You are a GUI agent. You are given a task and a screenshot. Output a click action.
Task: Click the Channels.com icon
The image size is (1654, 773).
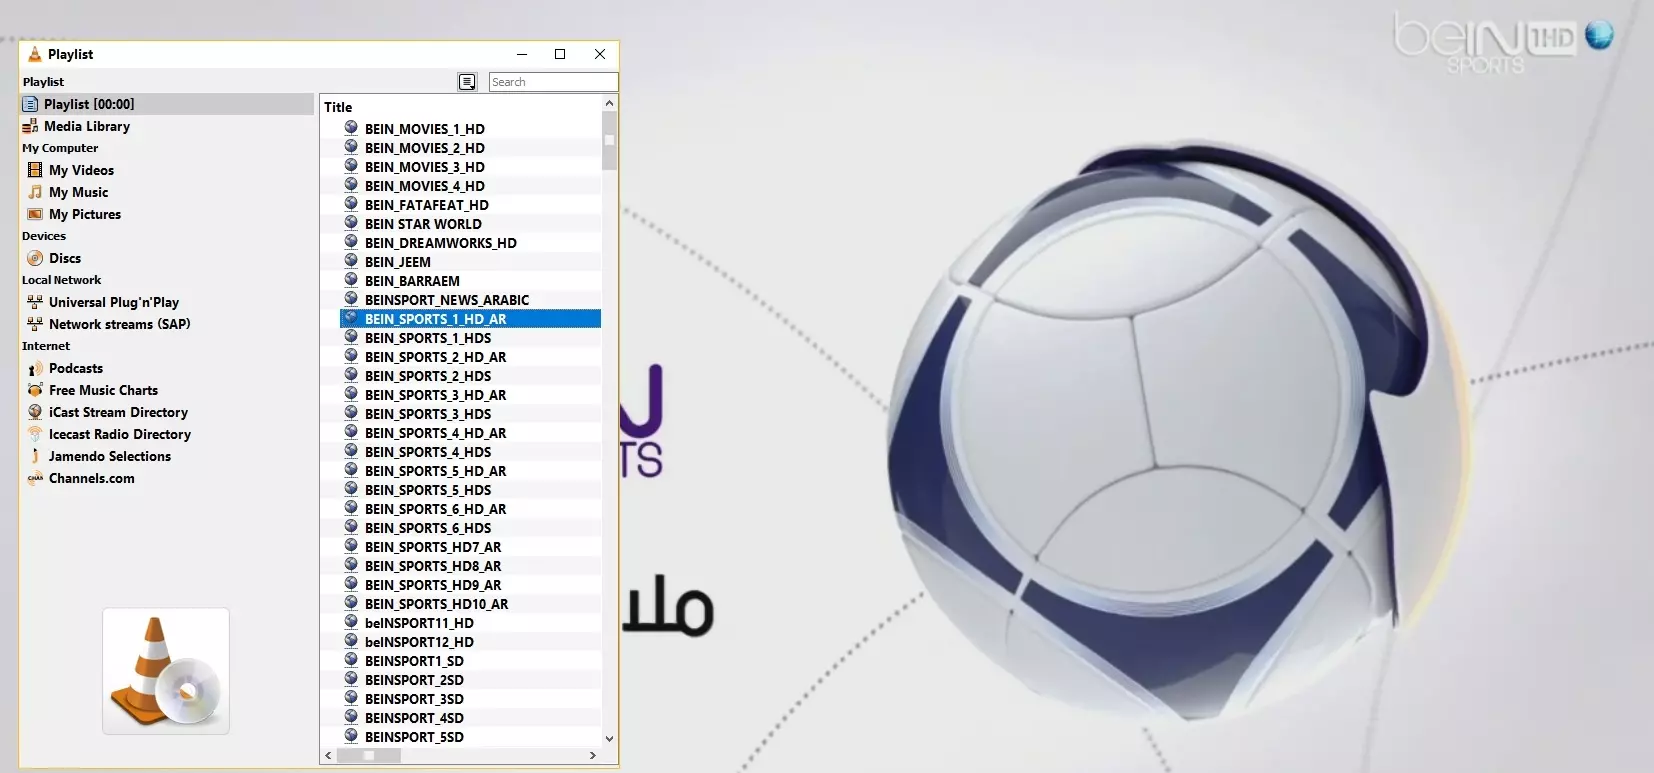[35, 478]
